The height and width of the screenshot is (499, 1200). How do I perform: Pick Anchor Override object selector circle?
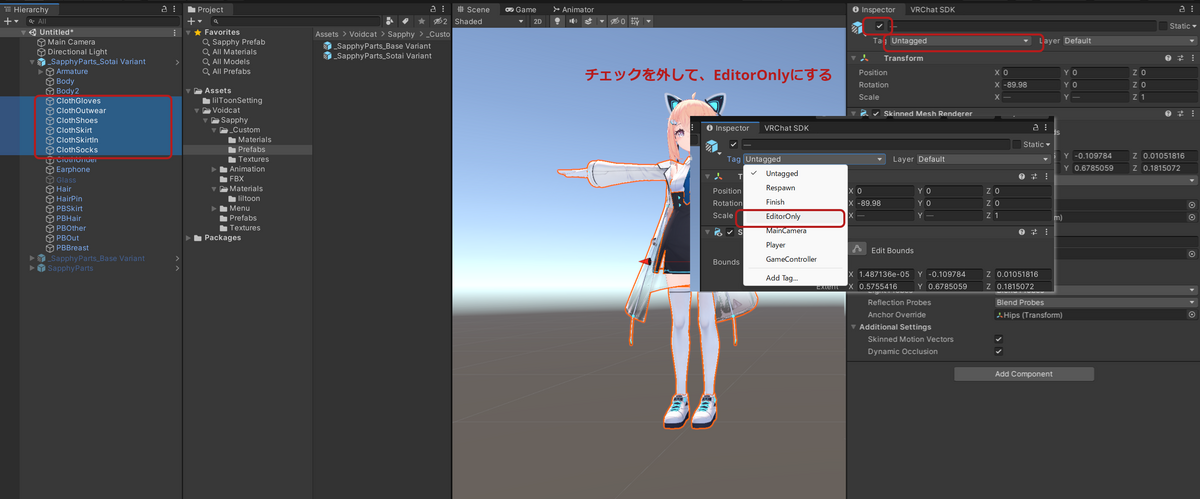(1192, 314)
